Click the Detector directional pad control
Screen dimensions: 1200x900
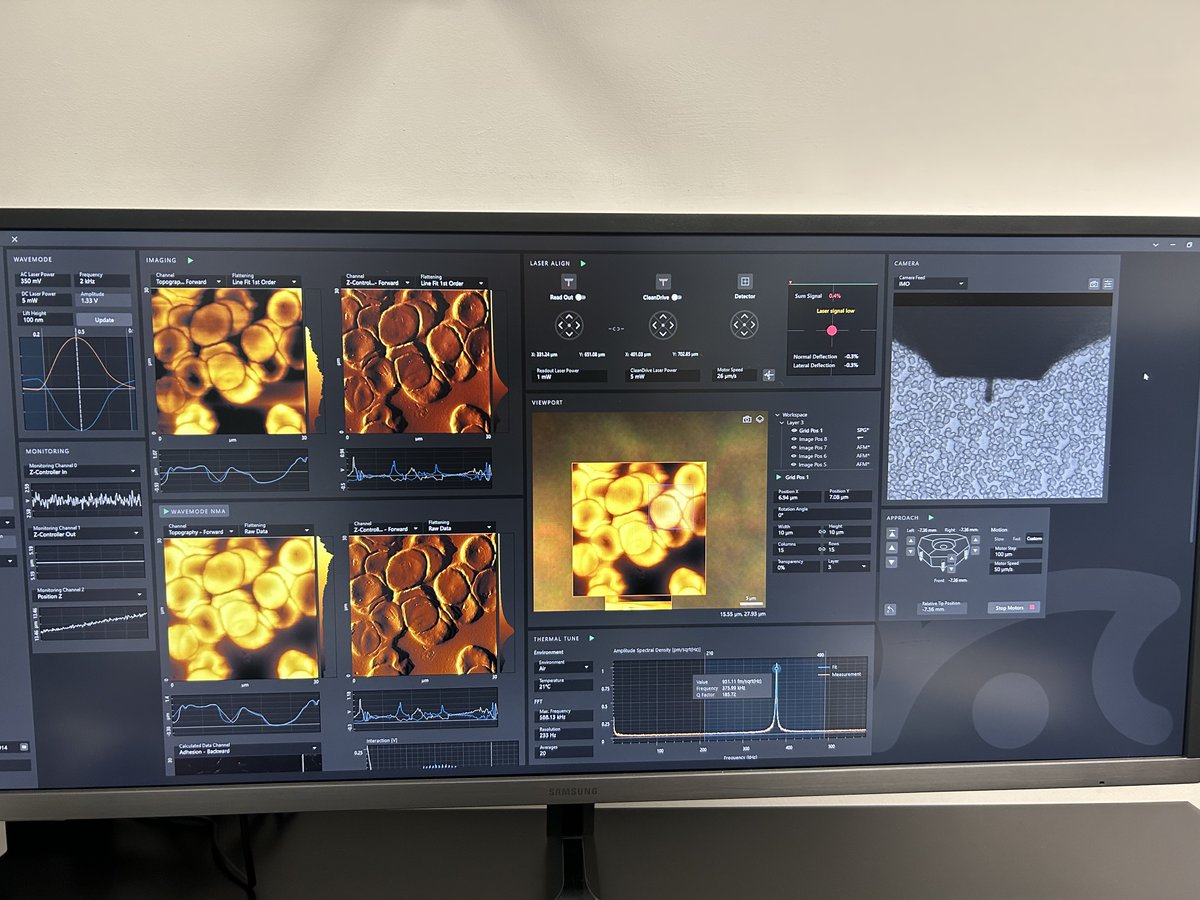[744, 325]
